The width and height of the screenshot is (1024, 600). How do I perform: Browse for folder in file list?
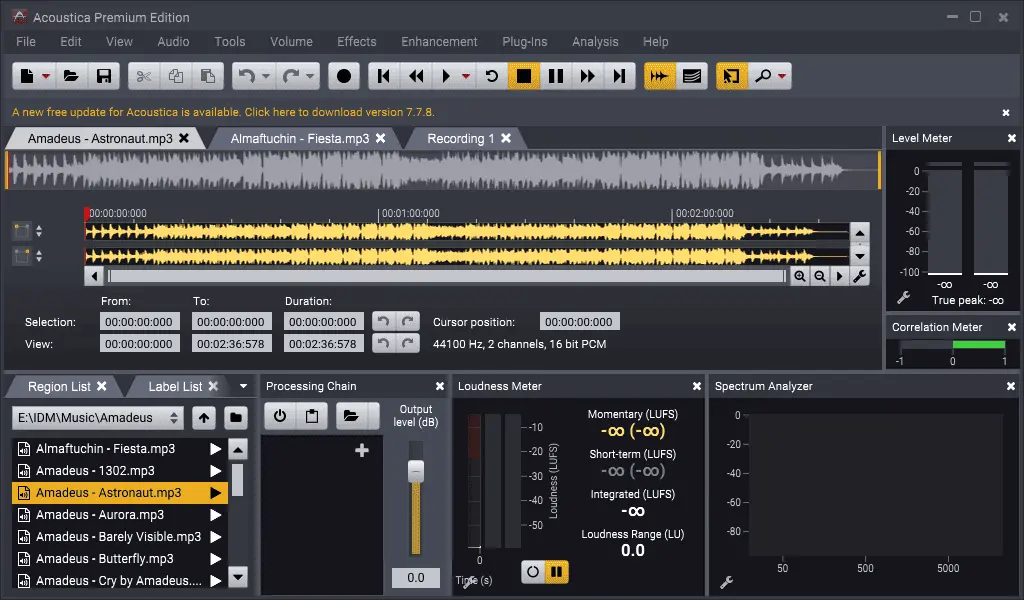pos(236,418)
